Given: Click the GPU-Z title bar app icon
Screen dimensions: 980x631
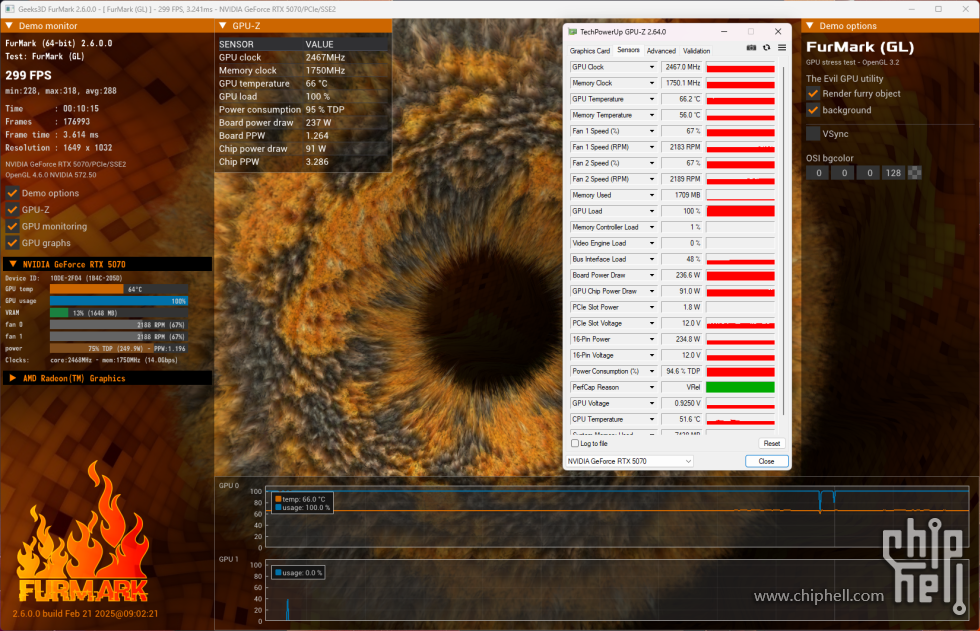Looking at the screenshot, I should [572, 31].
